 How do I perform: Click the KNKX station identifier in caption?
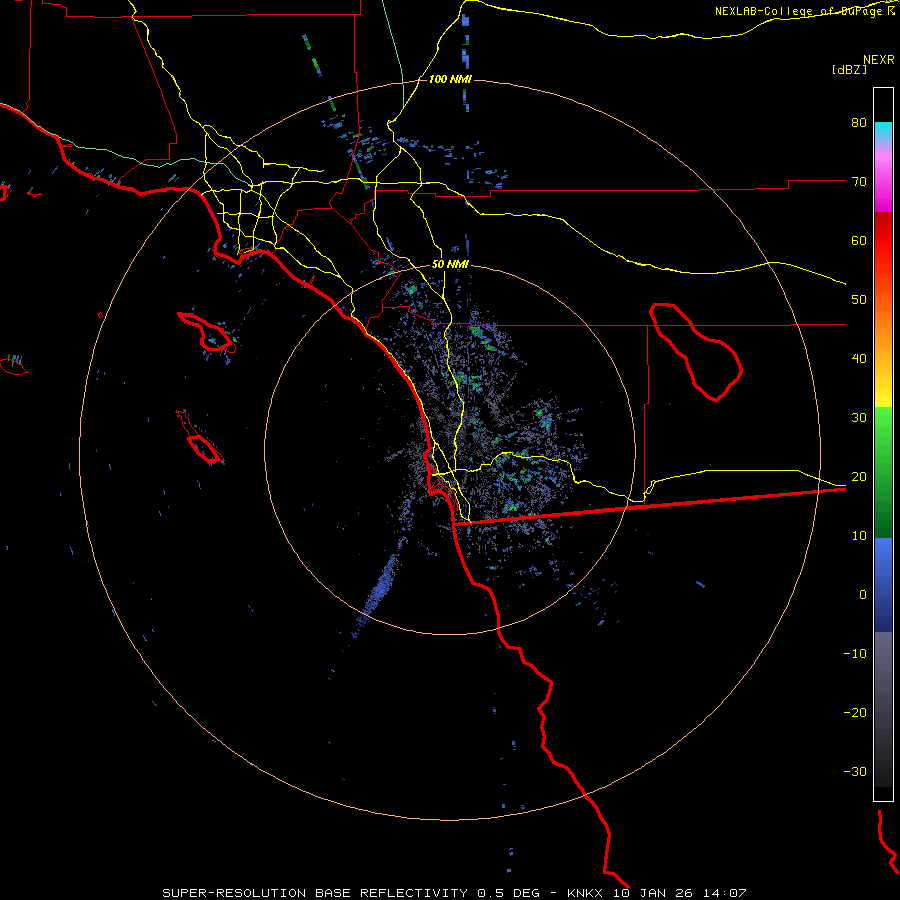[x=584, y=893]
